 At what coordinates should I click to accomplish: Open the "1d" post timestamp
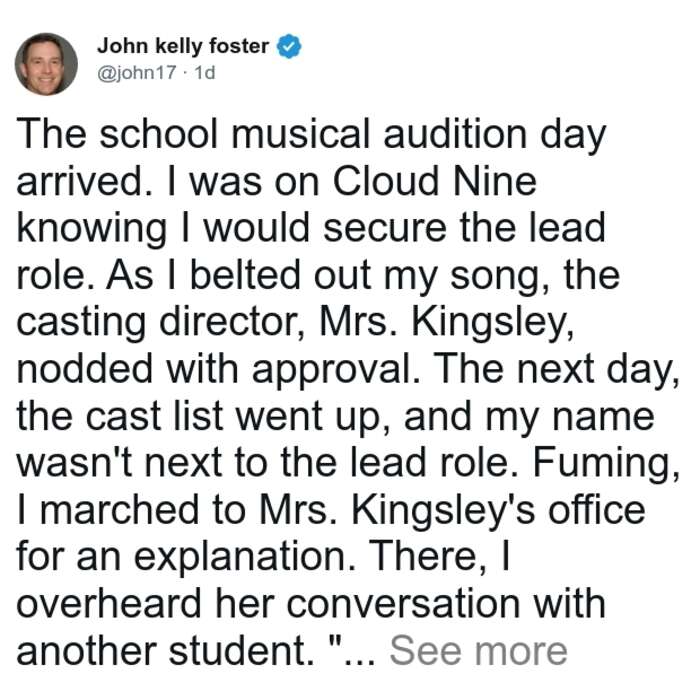(205, 73)
